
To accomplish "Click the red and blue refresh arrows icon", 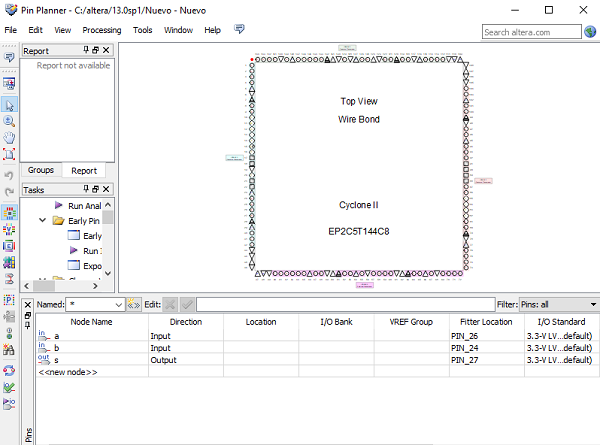I will tap(9, 370).
